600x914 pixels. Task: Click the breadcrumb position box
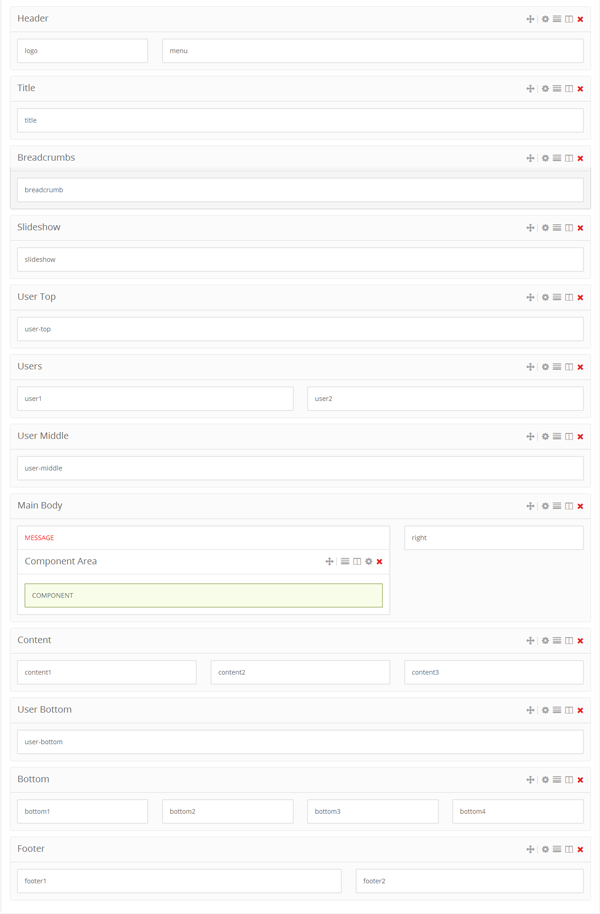point(300,190)
